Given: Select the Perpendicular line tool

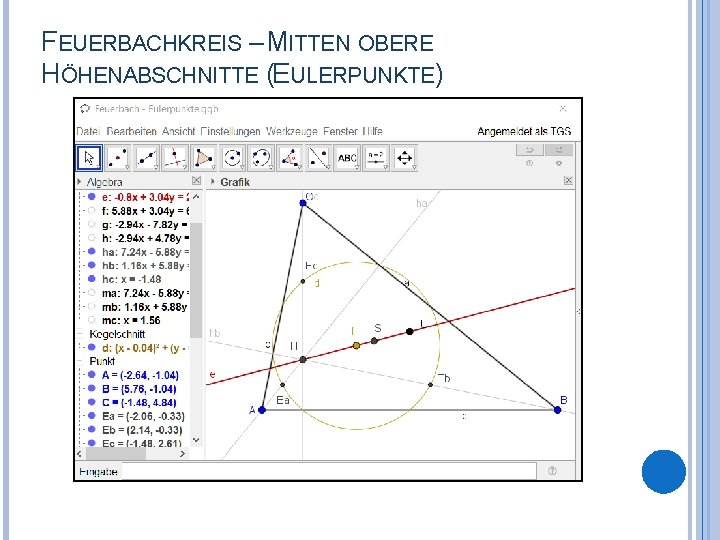Looking at the screenshot, I should click(175, 158).
